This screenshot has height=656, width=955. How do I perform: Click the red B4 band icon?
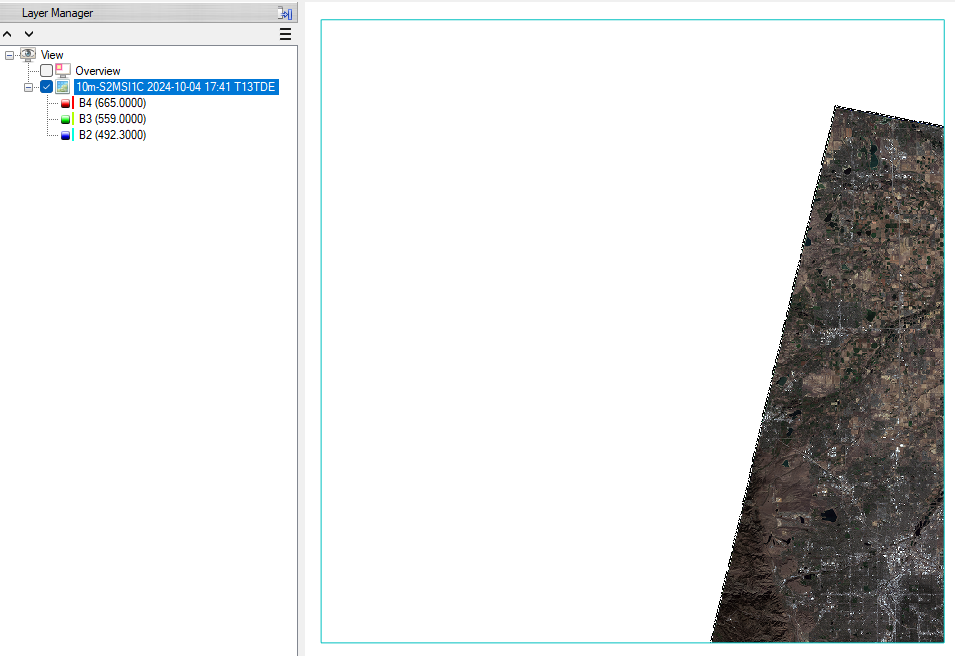tap(66, 103)
